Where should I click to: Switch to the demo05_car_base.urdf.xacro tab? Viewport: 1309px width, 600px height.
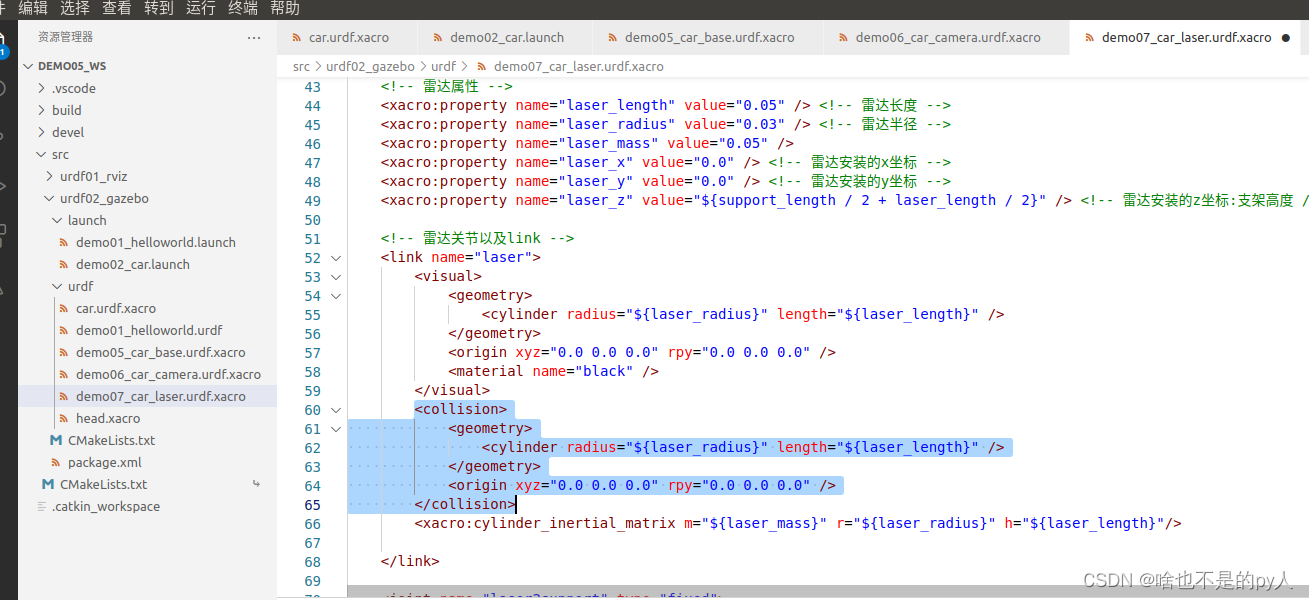pyautogui.click(x=708, y=37)
